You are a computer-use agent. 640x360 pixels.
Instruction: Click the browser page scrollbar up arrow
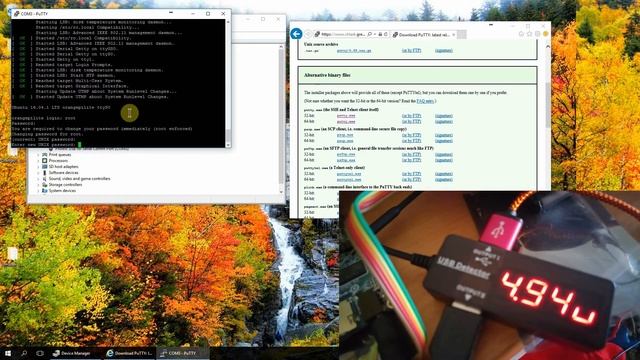click(547, 47)
